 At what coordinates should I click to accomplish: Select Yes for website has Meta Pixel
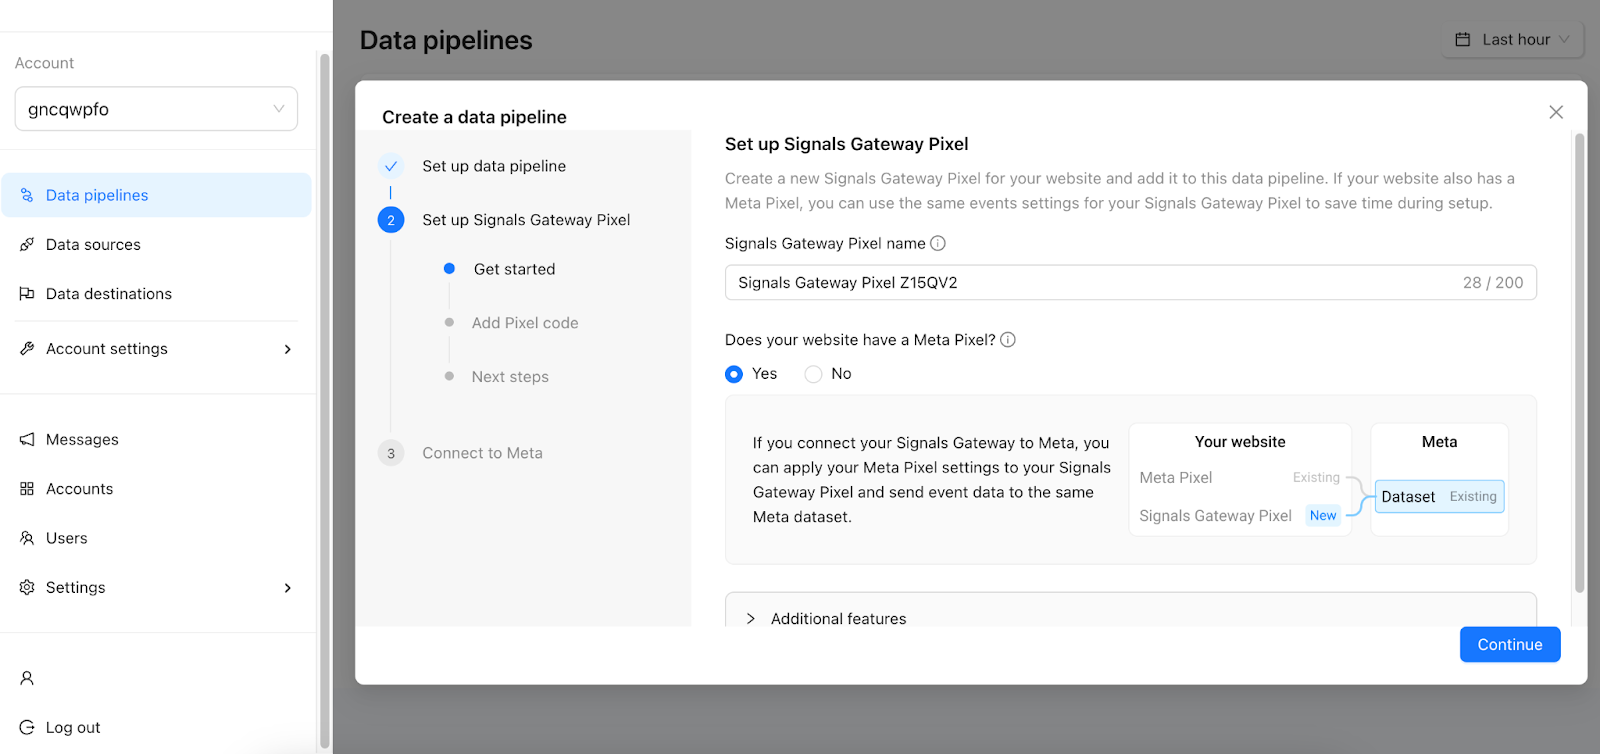[734, 374]
